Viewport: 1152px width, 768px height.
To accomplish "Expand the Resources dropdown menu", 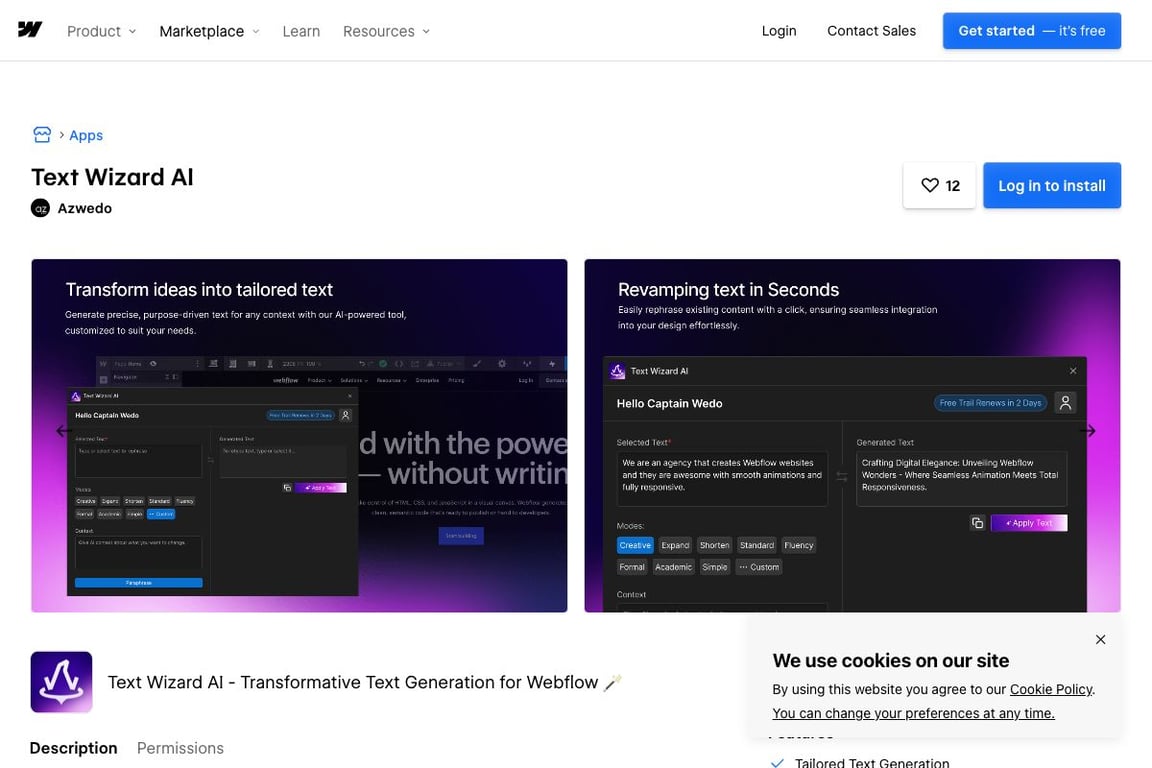I will tap(386, 32).
